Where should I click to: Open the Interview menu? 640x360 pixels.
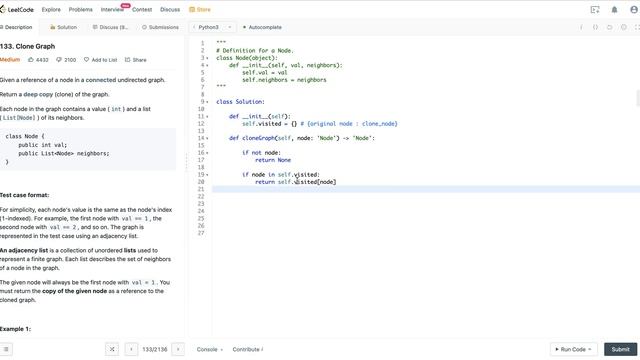(x=112, y=9)
